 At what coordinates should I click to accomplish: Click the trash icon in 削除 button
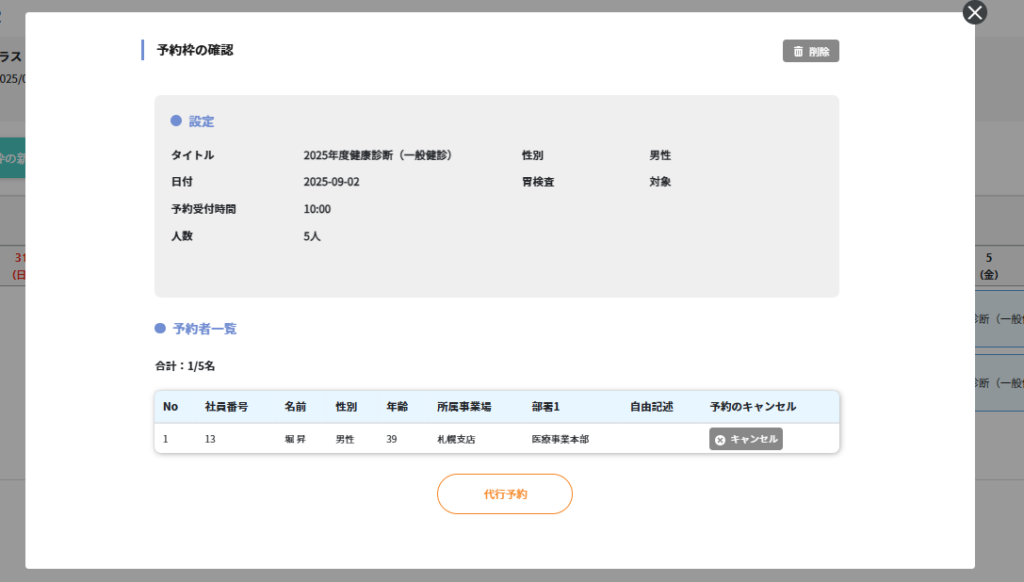(798, 51)
